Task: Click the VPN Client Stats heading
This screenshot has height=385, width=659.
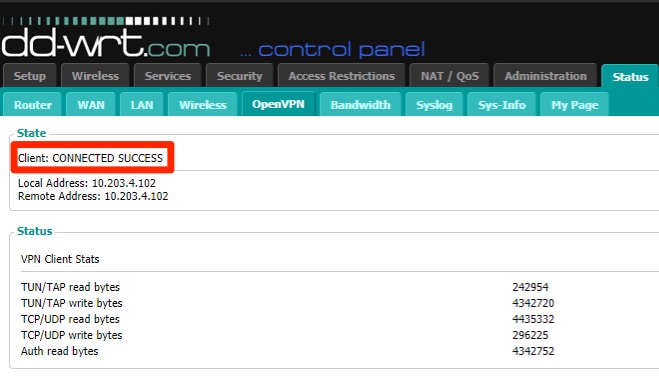Action: (60, 259)
